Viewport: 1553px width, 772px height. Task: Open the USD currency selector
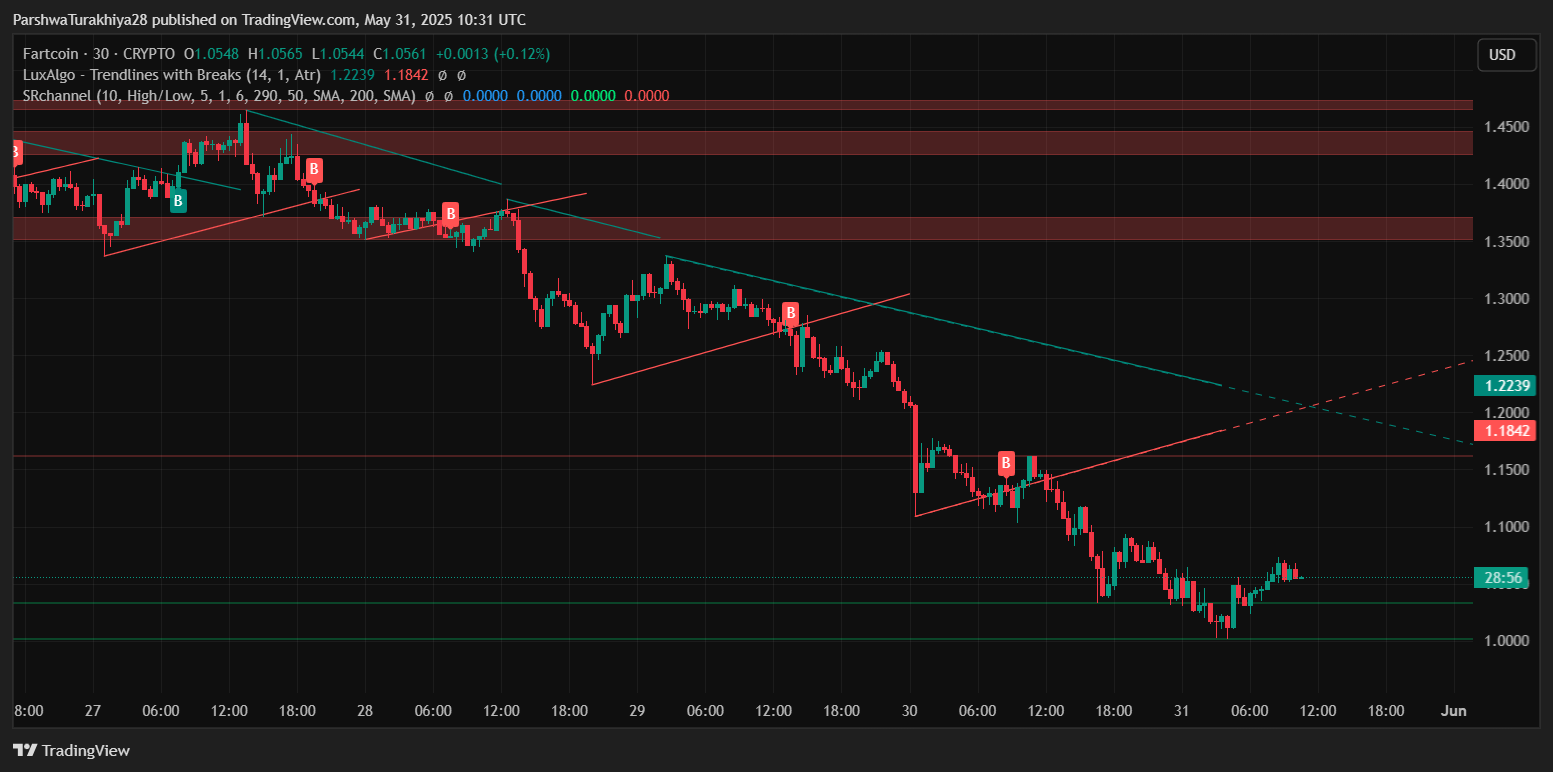point(1506,55)
